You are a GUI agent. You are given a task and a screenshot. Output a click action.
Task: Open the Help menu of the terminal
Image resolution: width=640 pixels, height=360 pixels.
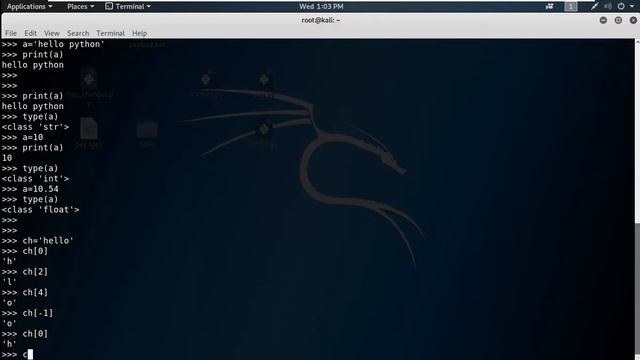point(139,33)
